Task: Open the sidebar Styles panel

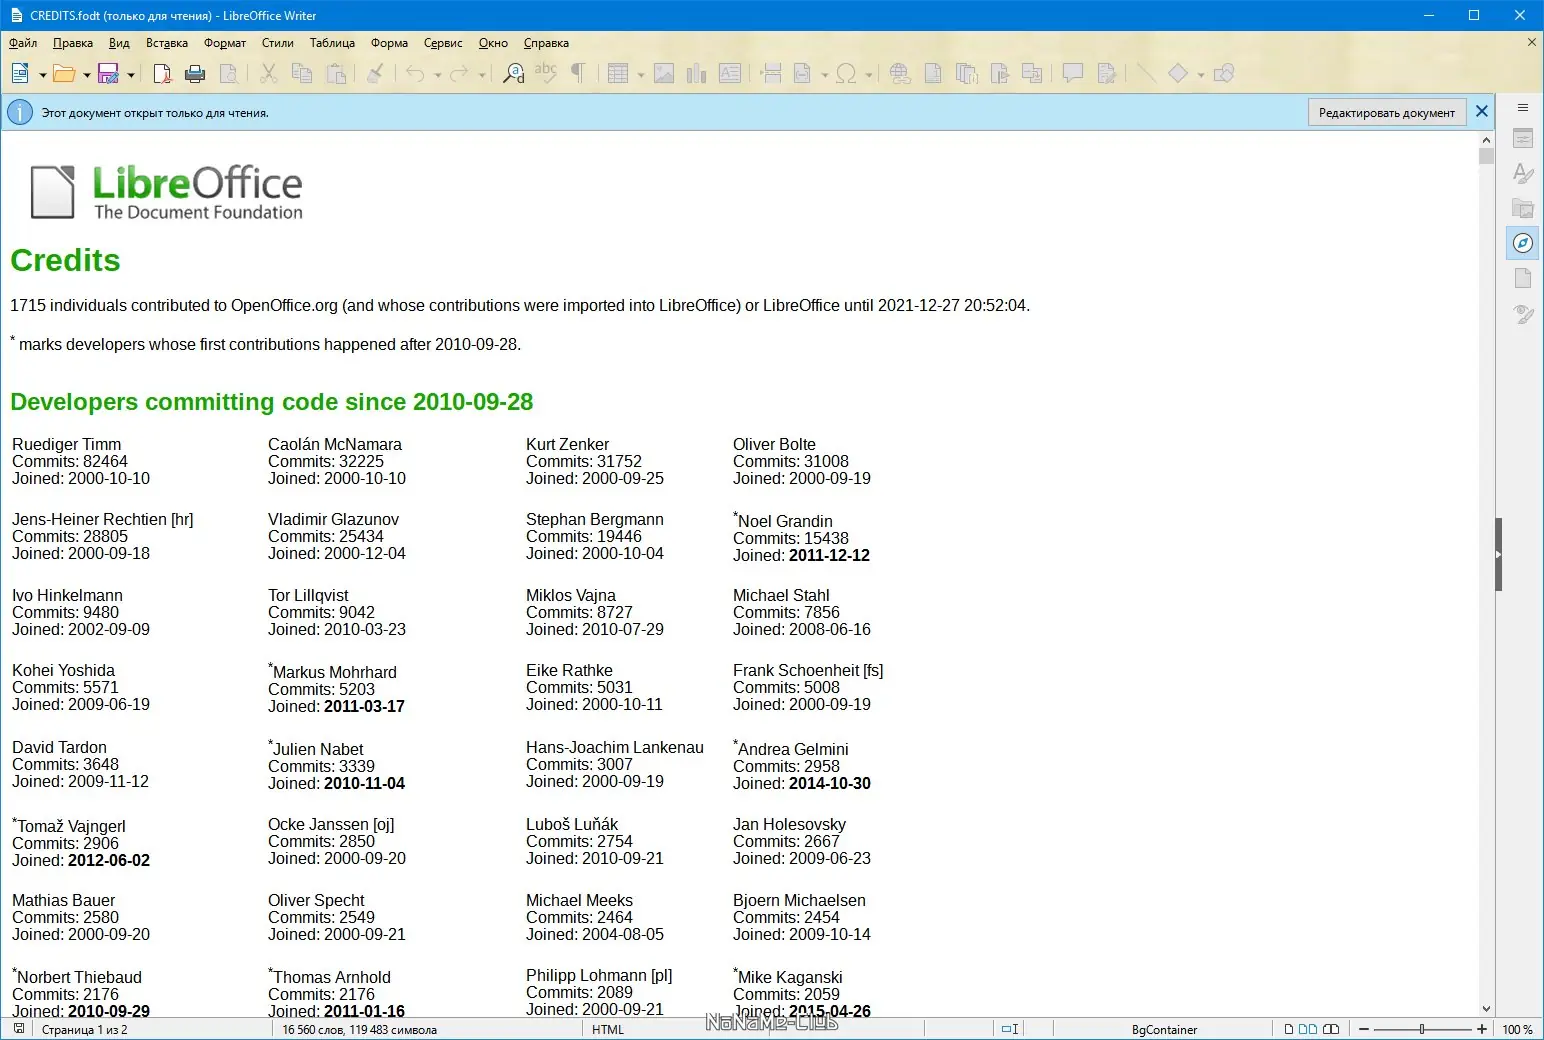Action: pyautogui.click(x=1523, y=174)
